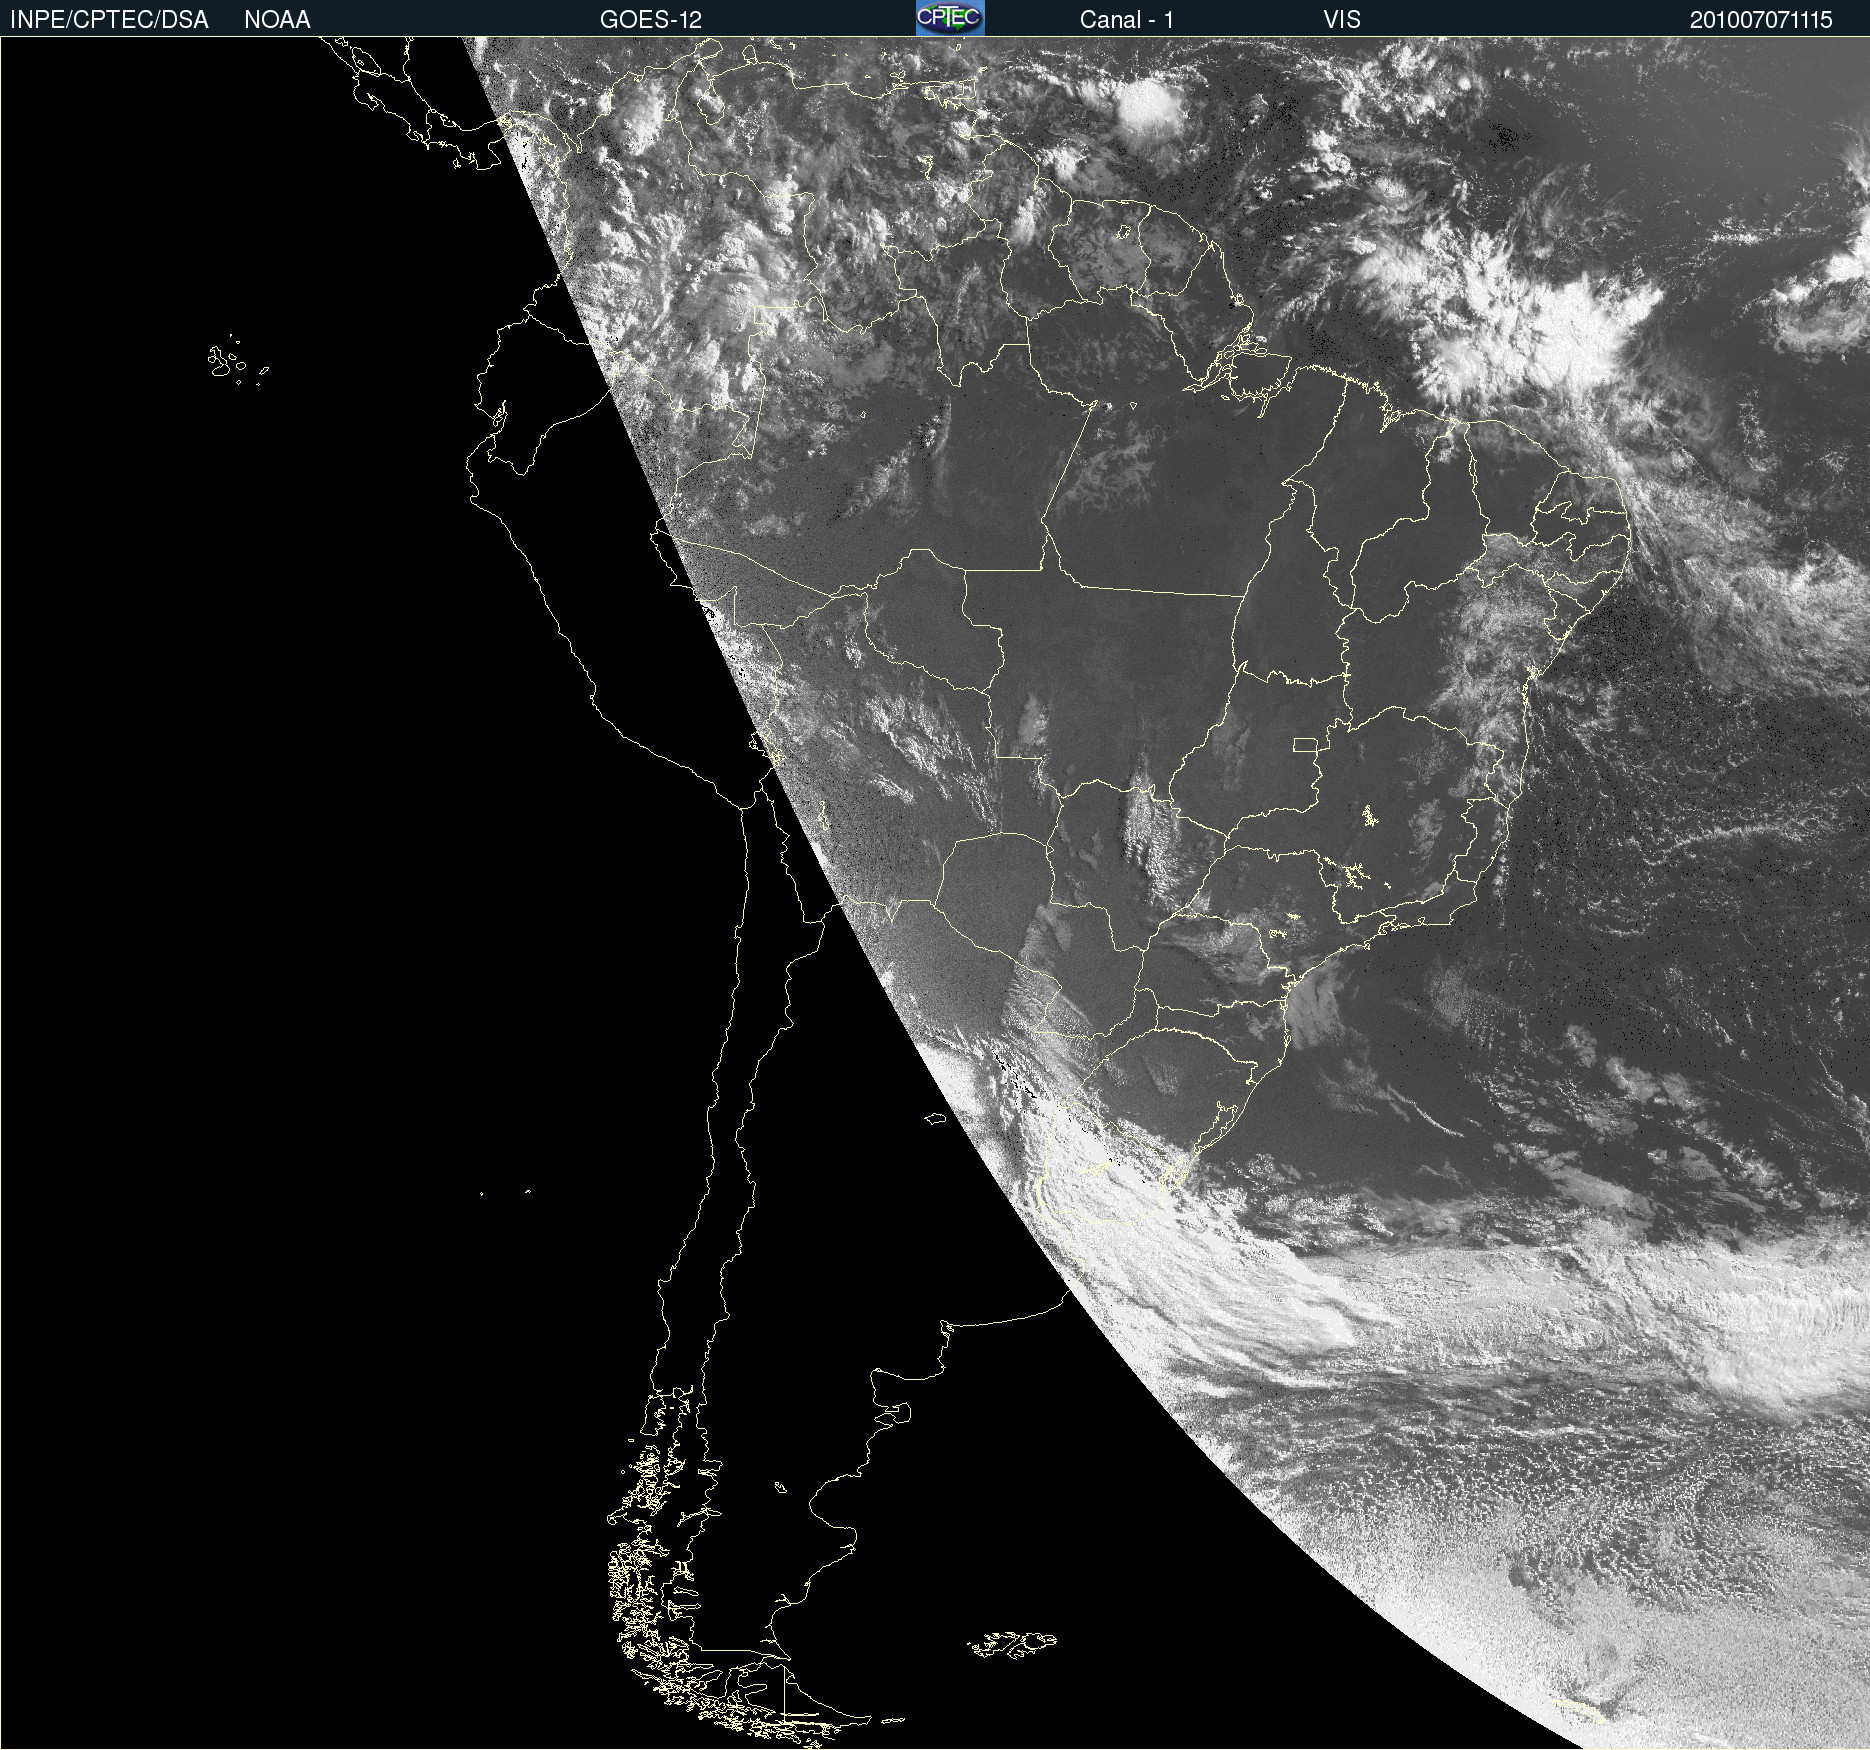This screenshot has height=1750, width=1870.
Task: Click the timestamp 201007071115
Action: click(x=1761, y=20)
